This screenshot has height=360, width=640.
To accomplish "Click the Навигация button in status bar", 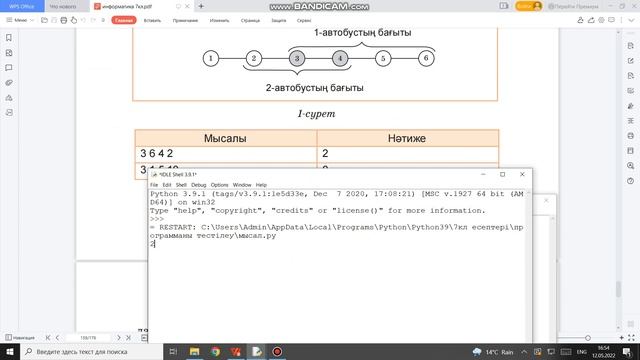I will 20,338.
